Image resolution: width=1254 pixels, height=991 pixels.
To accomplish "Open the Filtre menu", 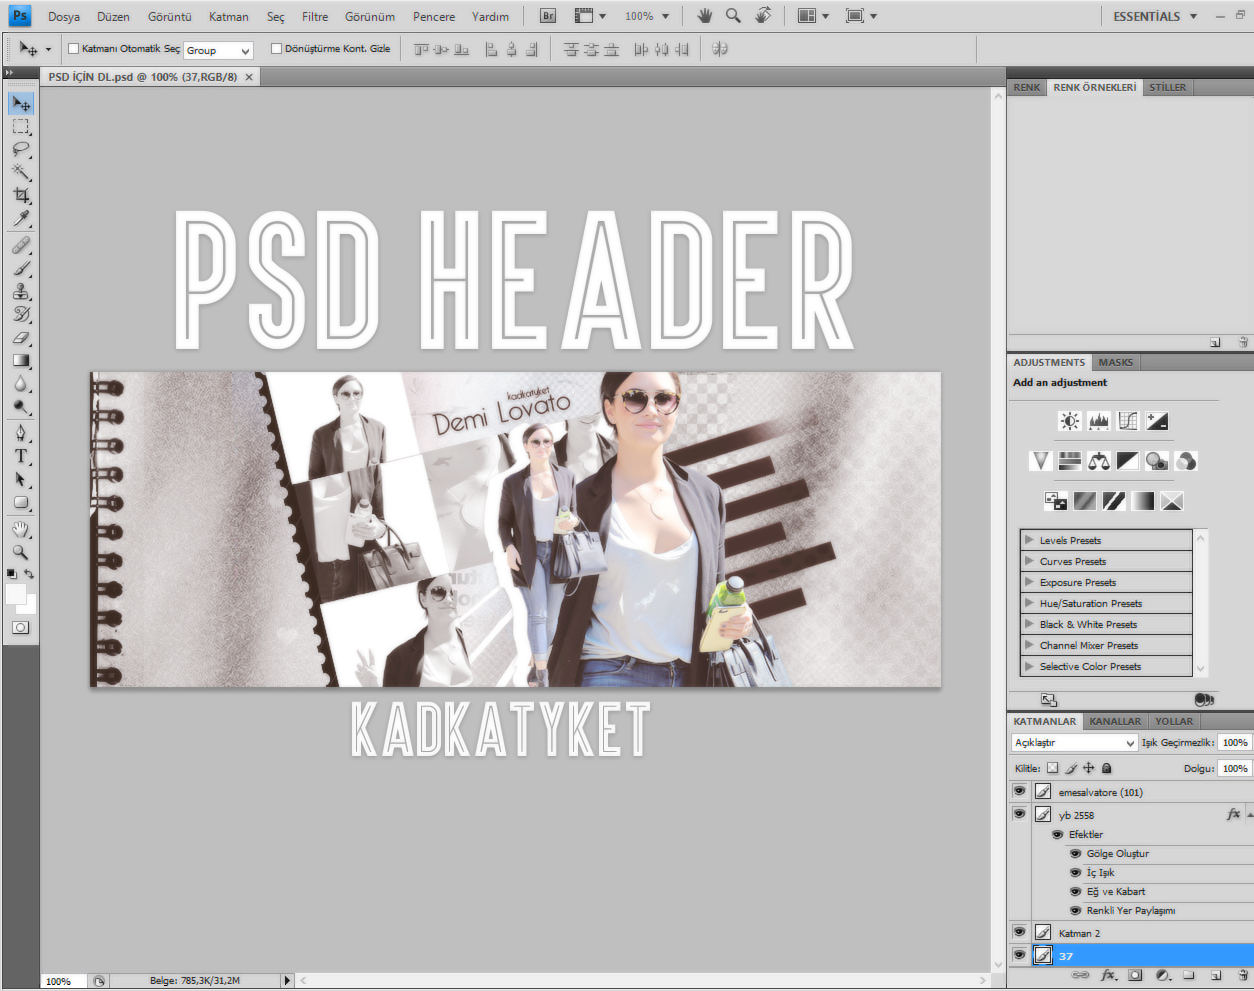I will [315, 16].
